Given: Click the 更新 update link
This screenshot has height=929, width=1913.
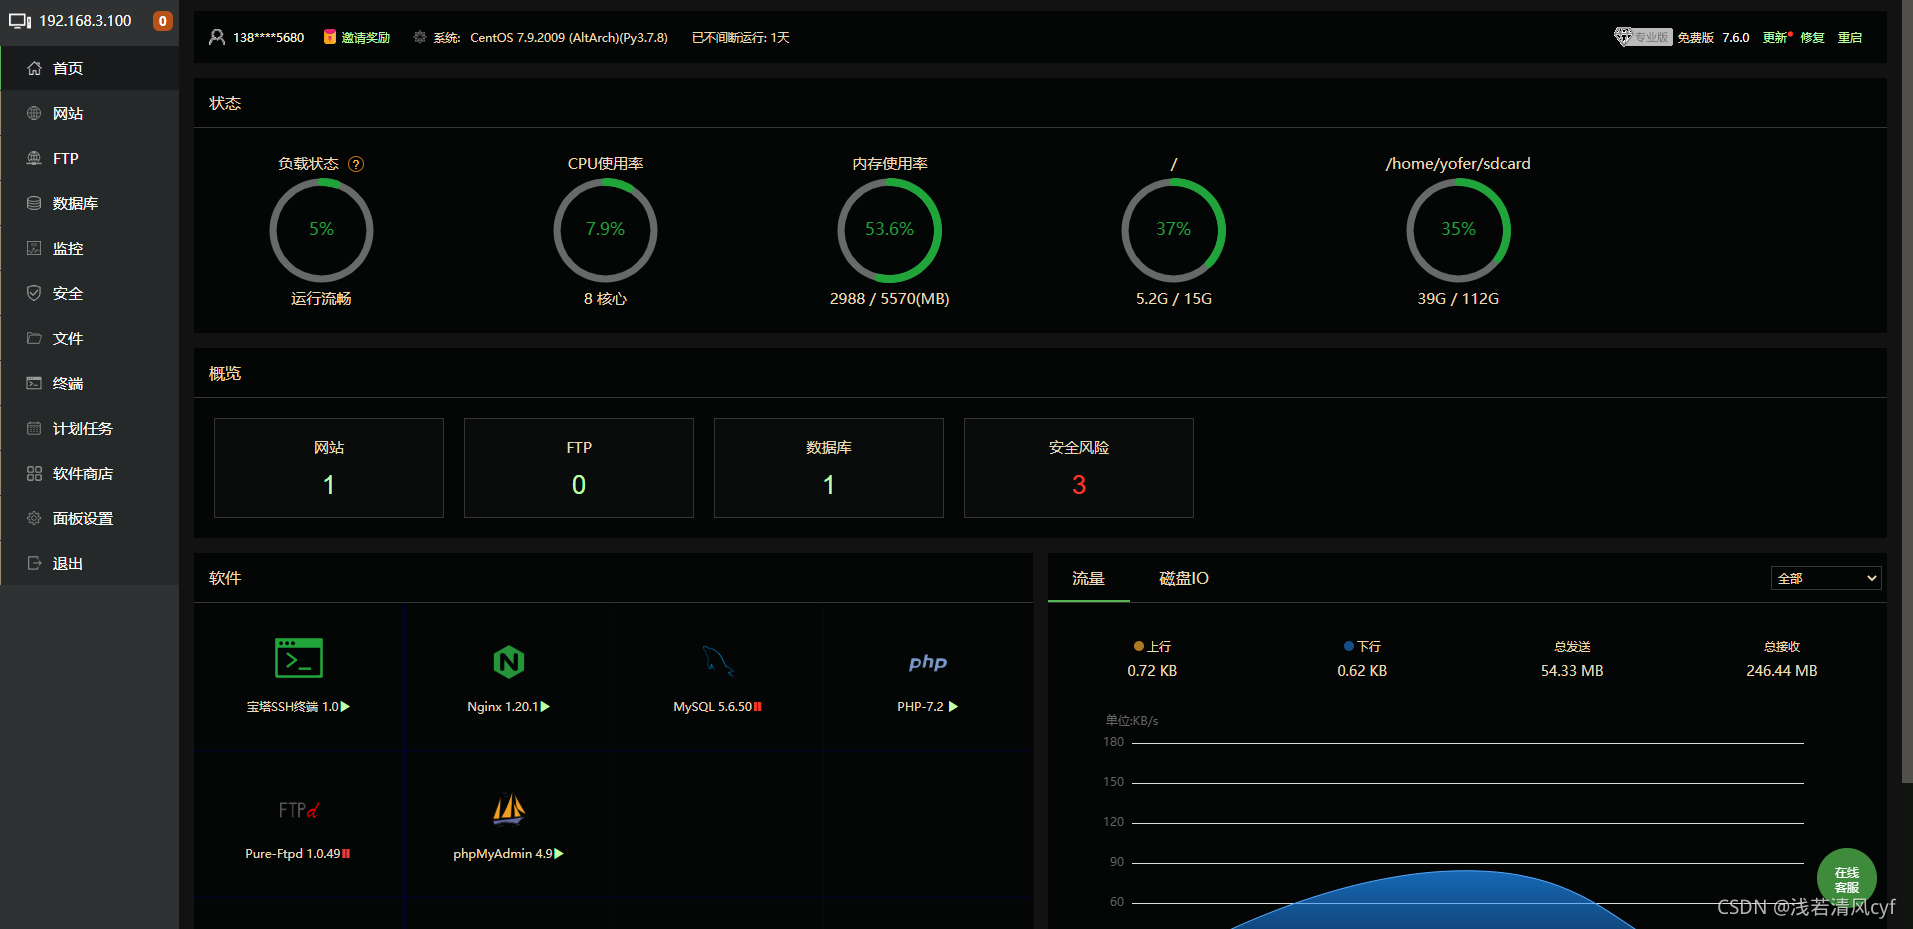Looking at the screenshot, I should (x=1777, y=37).
